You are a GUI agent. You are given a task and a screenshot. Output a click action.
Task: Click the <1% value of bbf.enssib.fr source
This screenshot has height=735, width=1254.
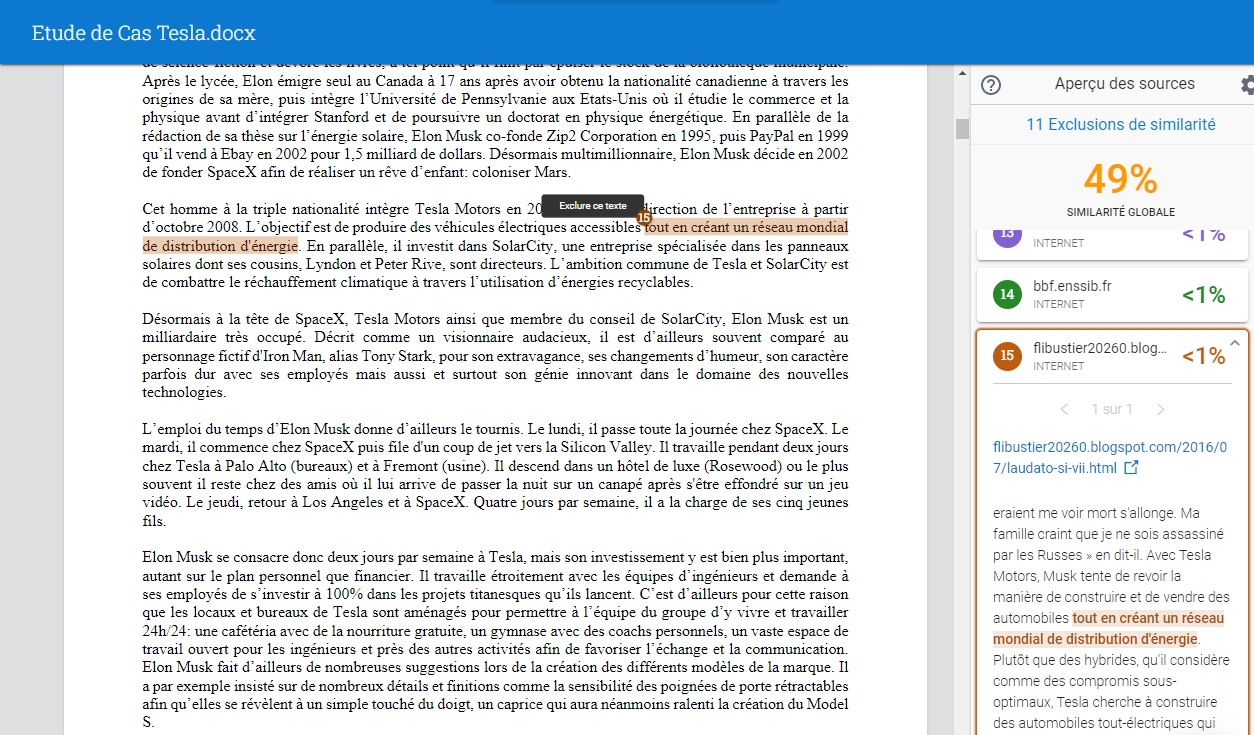[x=1203, y=295]
